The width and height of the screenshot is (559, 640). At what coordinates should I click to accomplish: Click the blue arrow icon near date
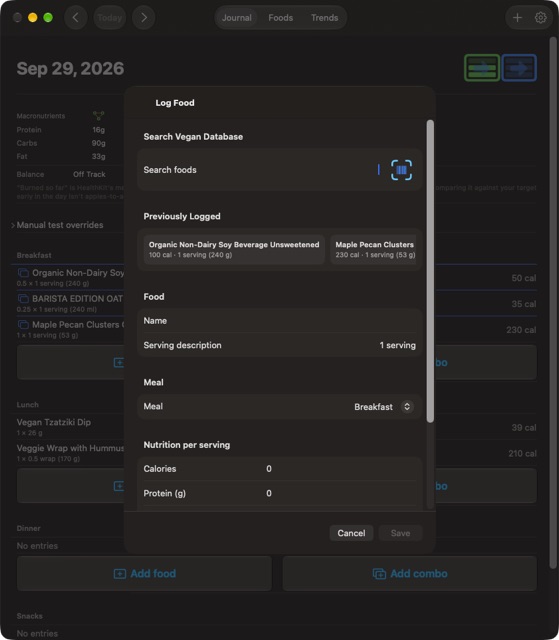point(519,68)
